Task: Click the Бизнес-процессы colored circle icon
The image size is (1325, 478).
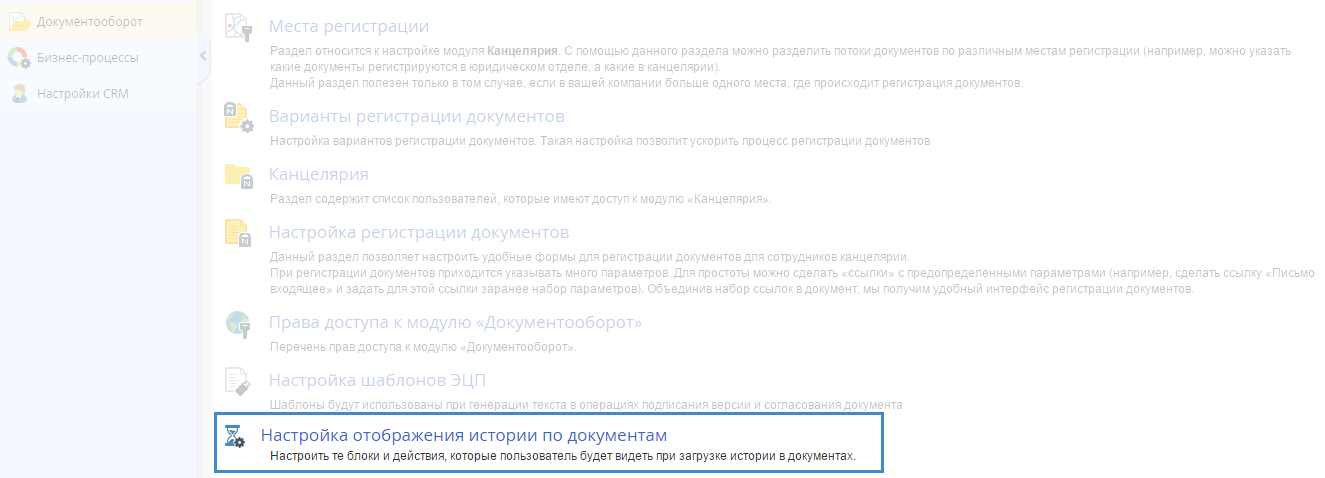Action: 19,57
